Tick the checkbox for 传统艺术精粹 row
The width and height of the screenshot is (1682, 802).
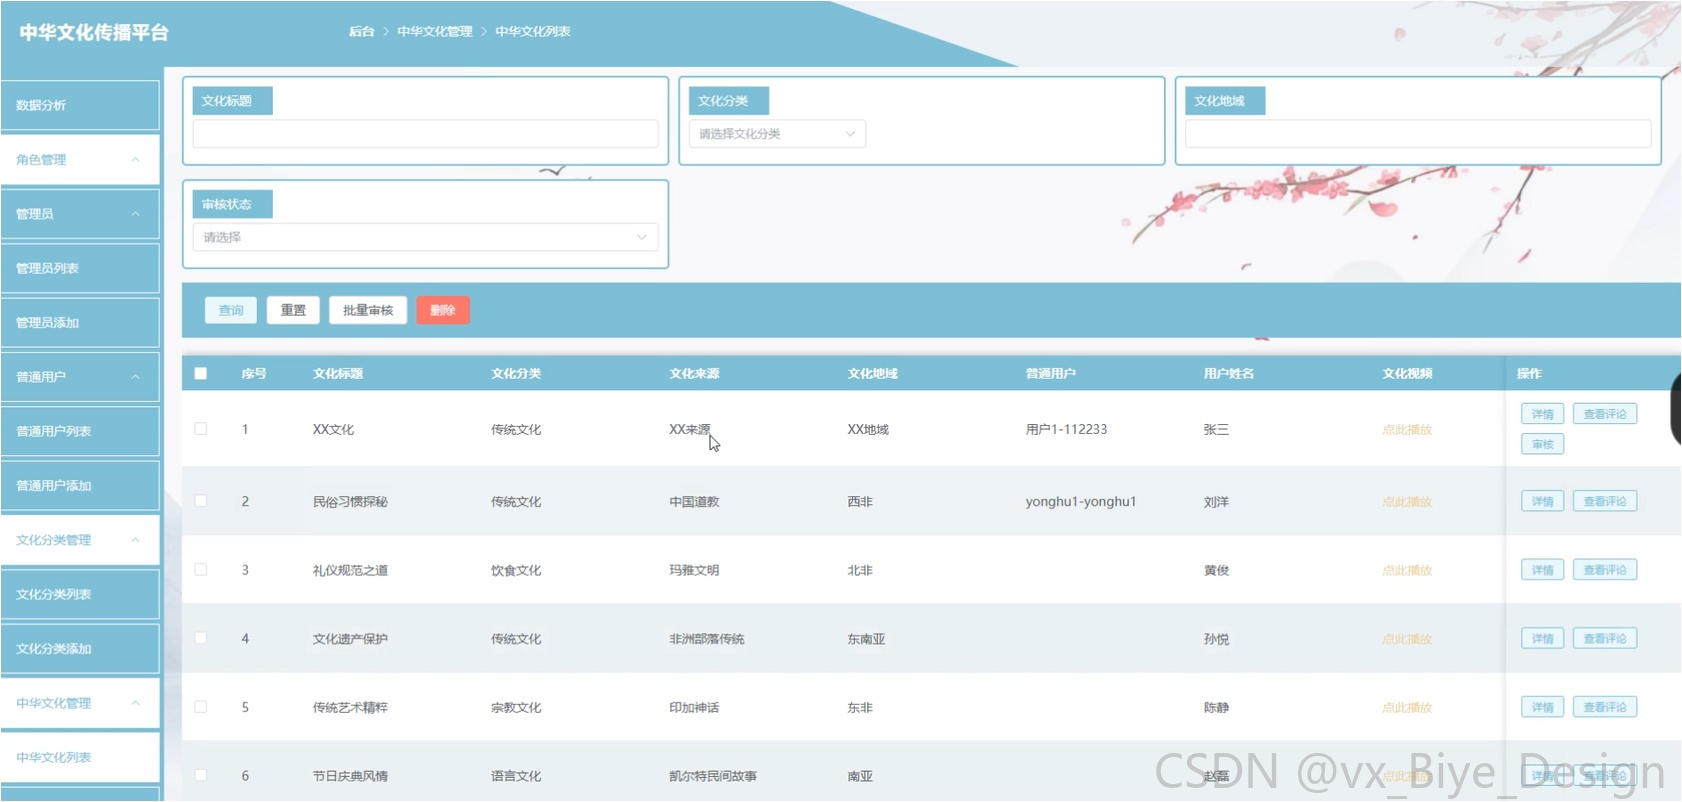(201, 707)
